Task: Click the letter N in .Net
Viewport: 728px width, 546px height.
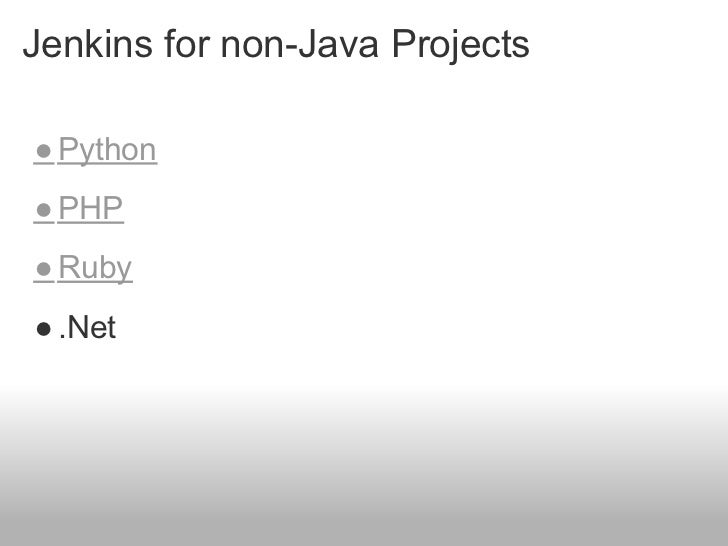Action: 76,327
